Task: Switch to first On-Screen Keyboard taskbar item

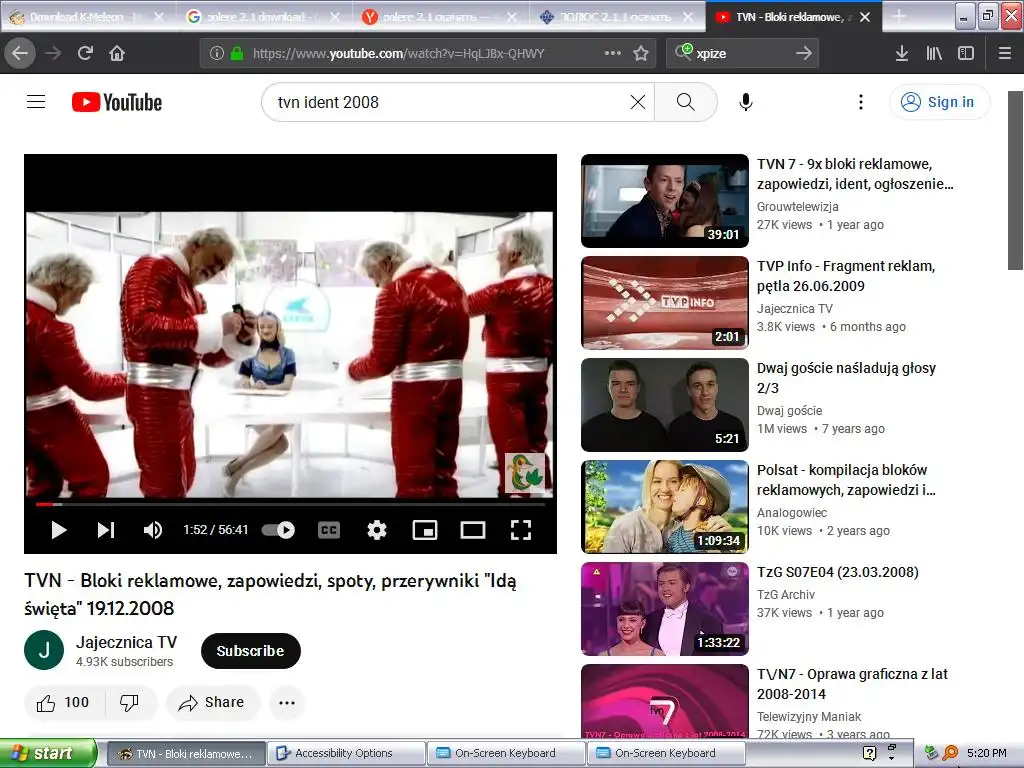Action: tap(505, 753)
